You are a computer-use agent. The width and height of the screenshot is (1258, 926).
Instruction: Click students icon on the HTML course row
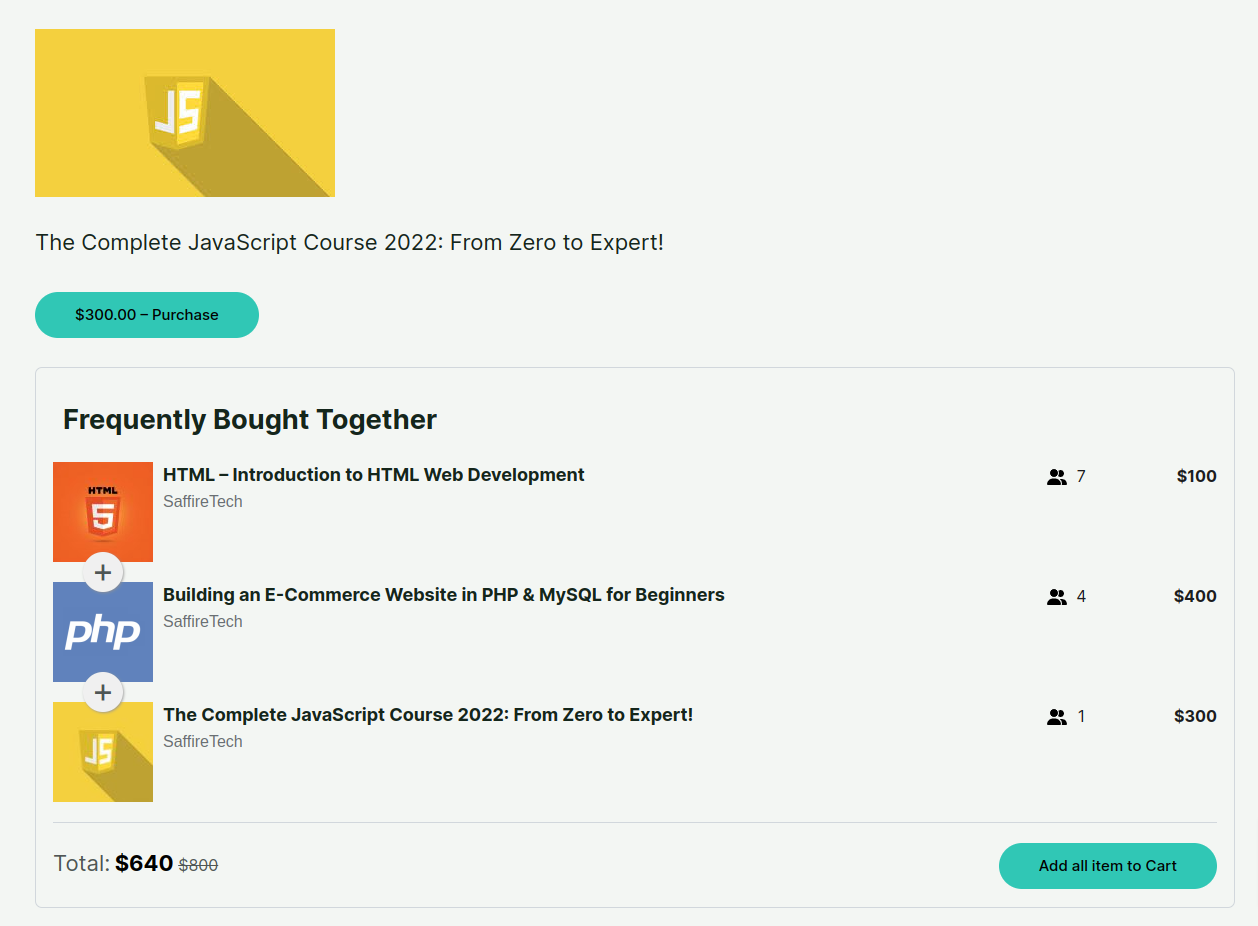[x=1057, y=477]
